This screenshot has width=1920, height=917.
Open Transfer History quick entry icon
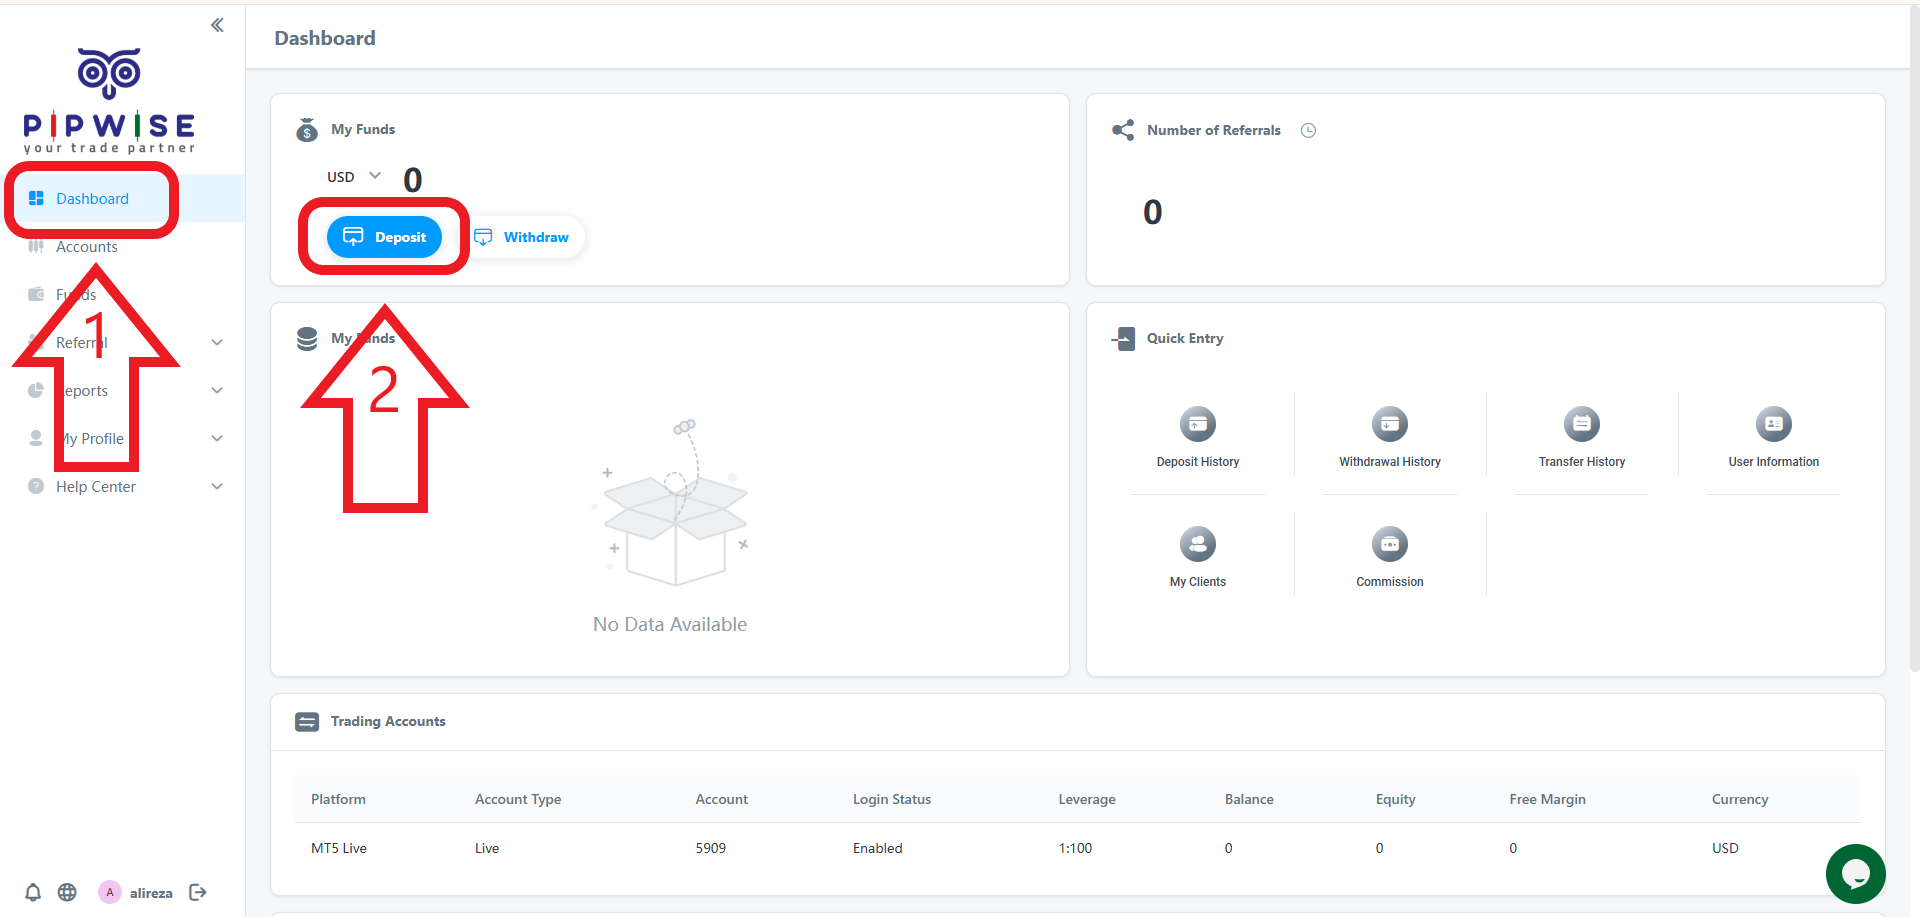1582,424
